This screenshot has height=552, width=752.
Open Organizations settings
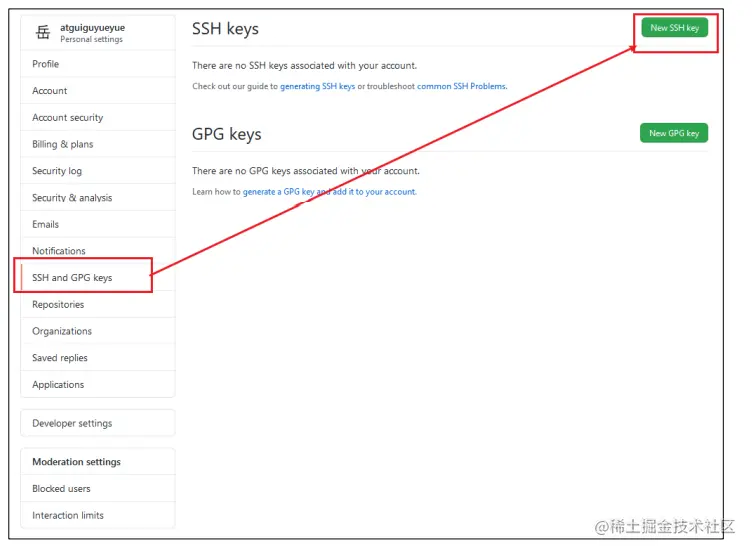(x=97, y=331)
